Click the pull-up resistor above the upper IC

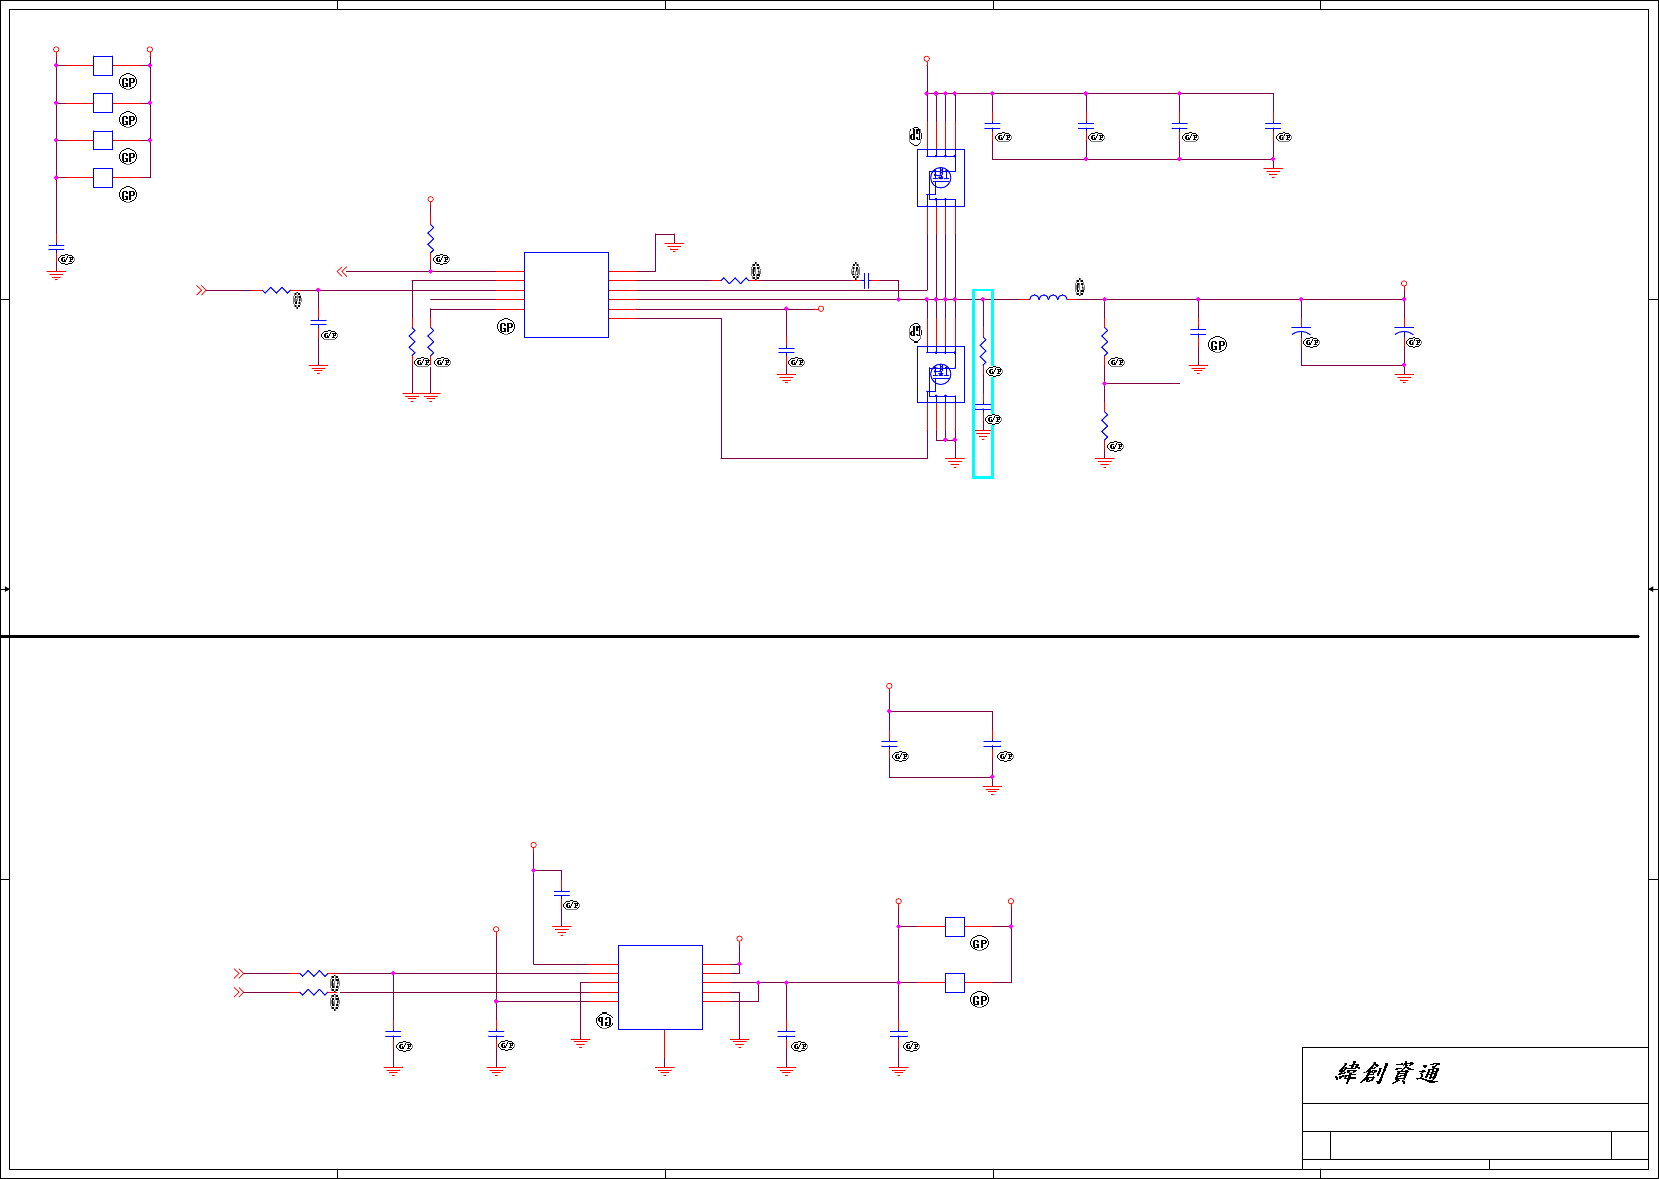(x=430, y=240)
